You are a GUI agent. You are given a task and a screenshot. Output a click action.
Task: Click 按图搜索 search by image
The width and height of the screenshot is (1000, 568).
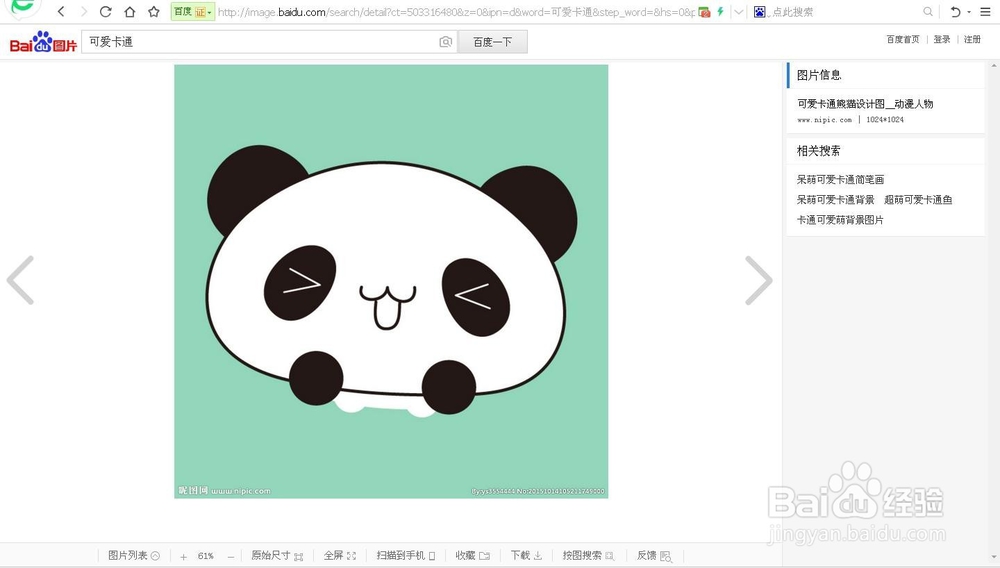tap(588, 556)
